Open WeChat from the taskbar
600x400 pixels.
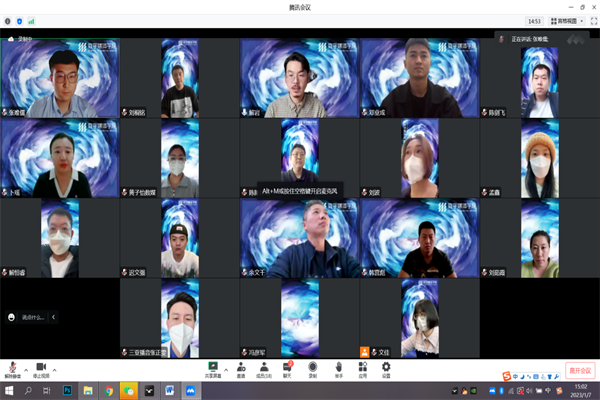[x=129, y=391]
